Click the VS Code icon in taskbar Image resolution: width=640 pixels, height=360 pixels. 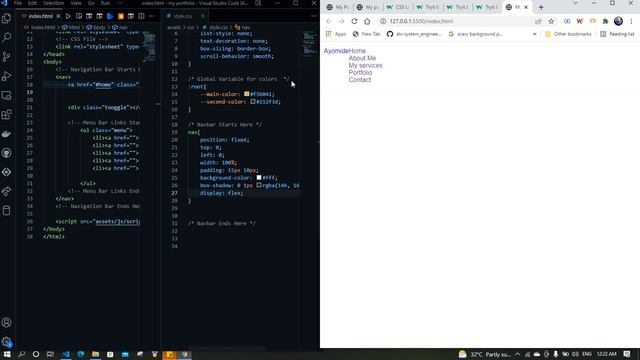[66, 354]
